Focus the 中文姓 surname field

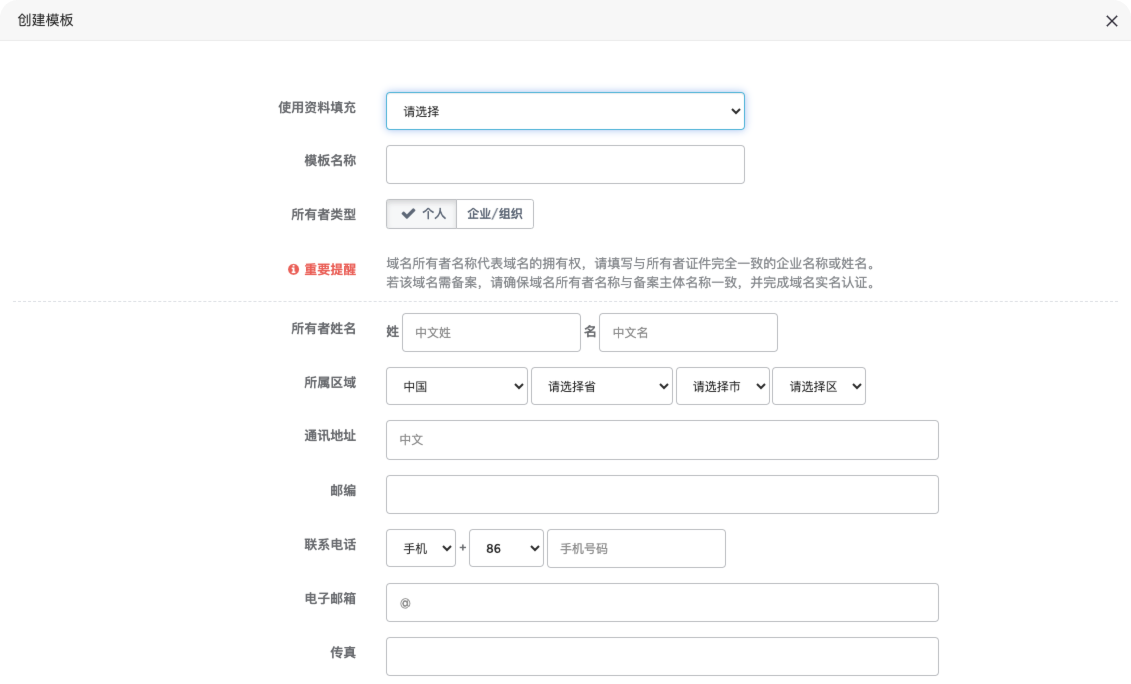(491, 332)
